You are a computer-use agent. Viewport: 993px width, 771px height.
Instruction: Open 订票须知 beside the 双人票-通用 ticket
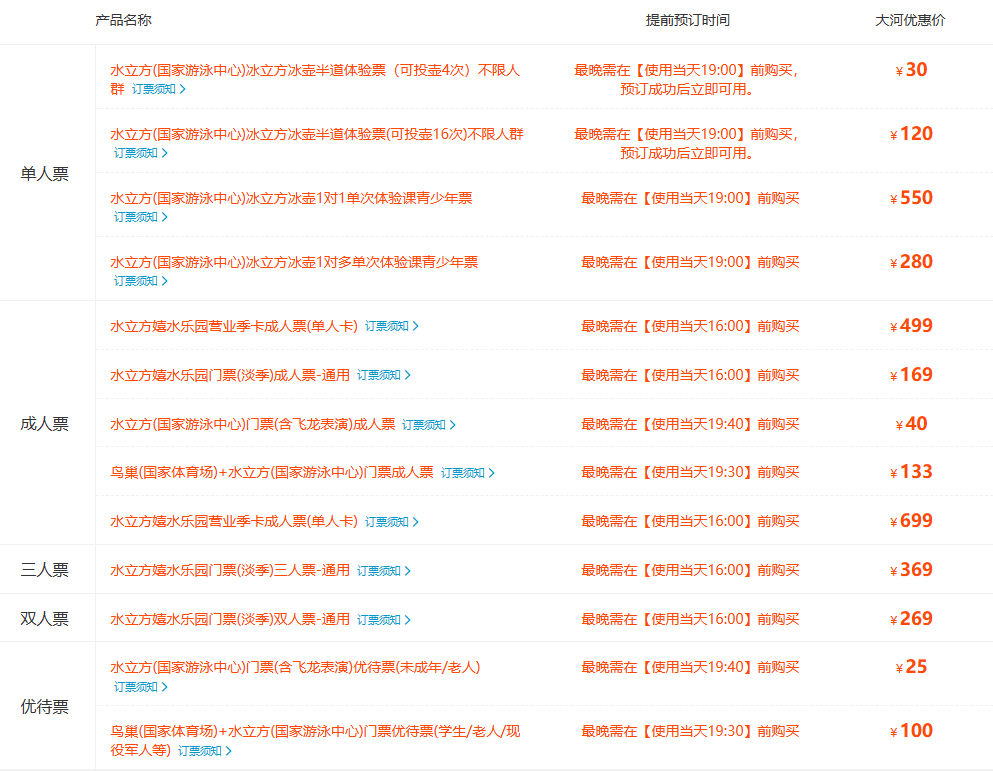[384, 620]
